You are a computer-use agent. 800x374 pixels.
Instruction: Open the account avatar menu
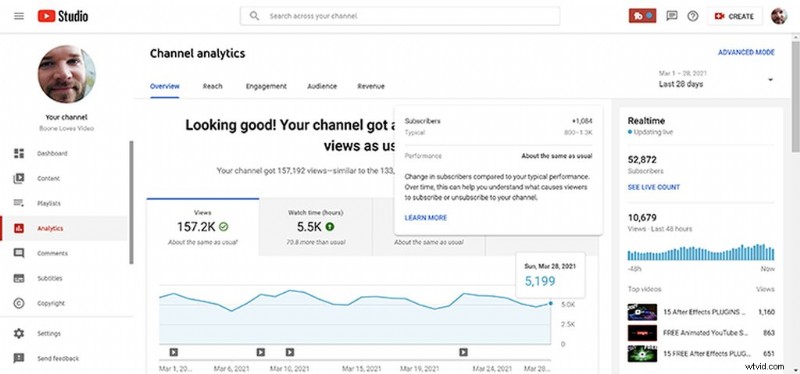[x=779, y=16]
